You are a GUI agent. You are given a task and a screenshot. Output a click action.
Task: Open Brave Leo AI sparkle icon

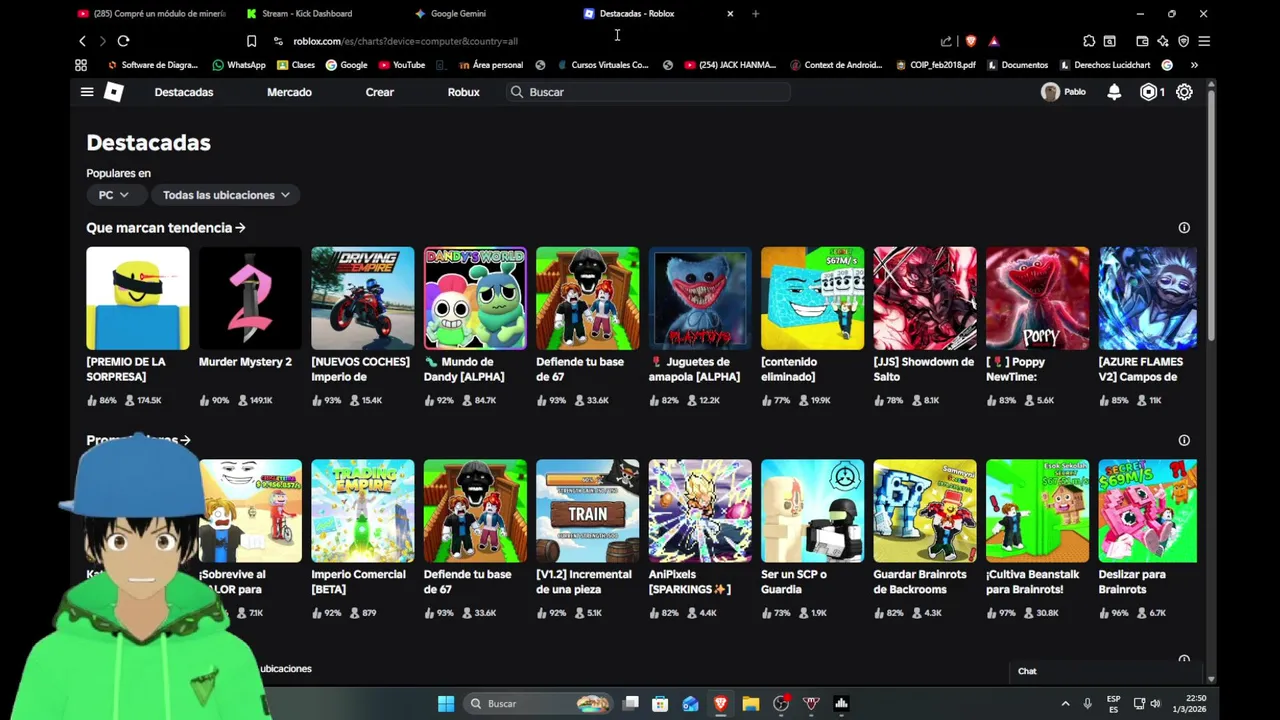tap(1163, 41)
